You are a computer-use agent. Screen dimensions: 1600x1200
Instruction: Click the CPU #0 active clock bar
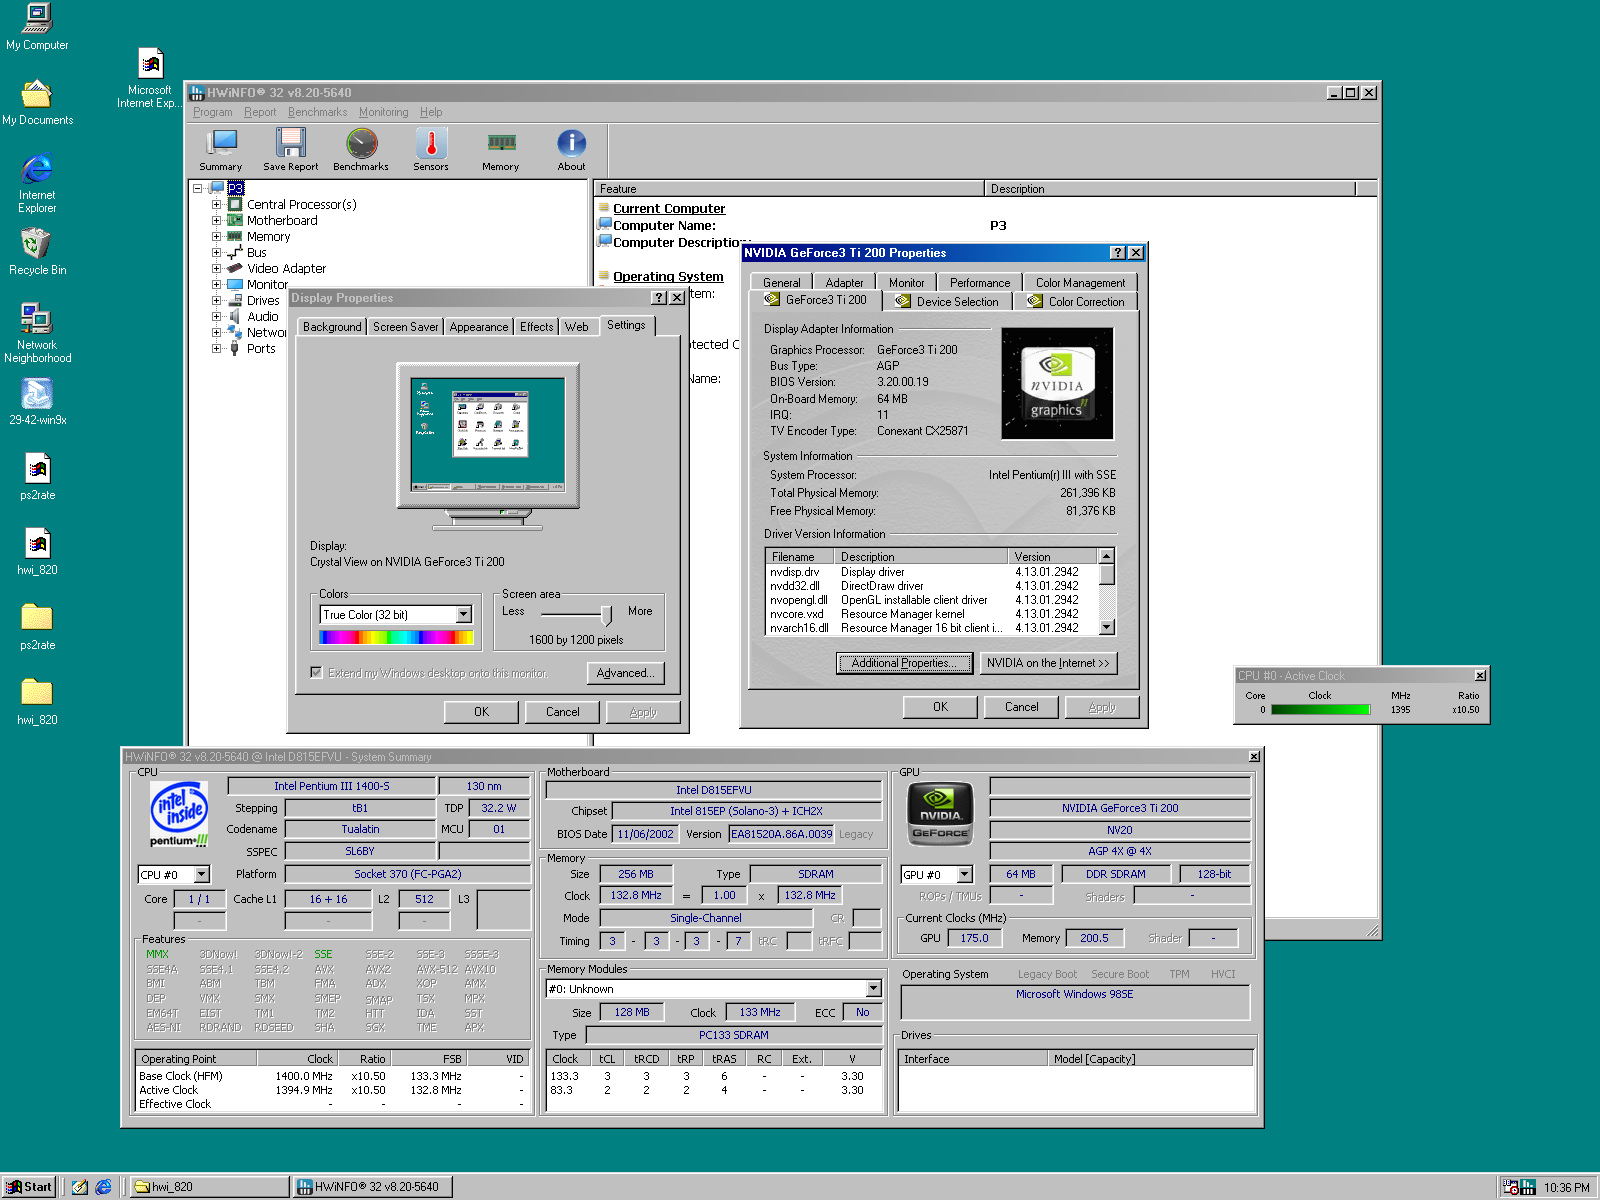pyautogui.click(x=1320, y=710)
